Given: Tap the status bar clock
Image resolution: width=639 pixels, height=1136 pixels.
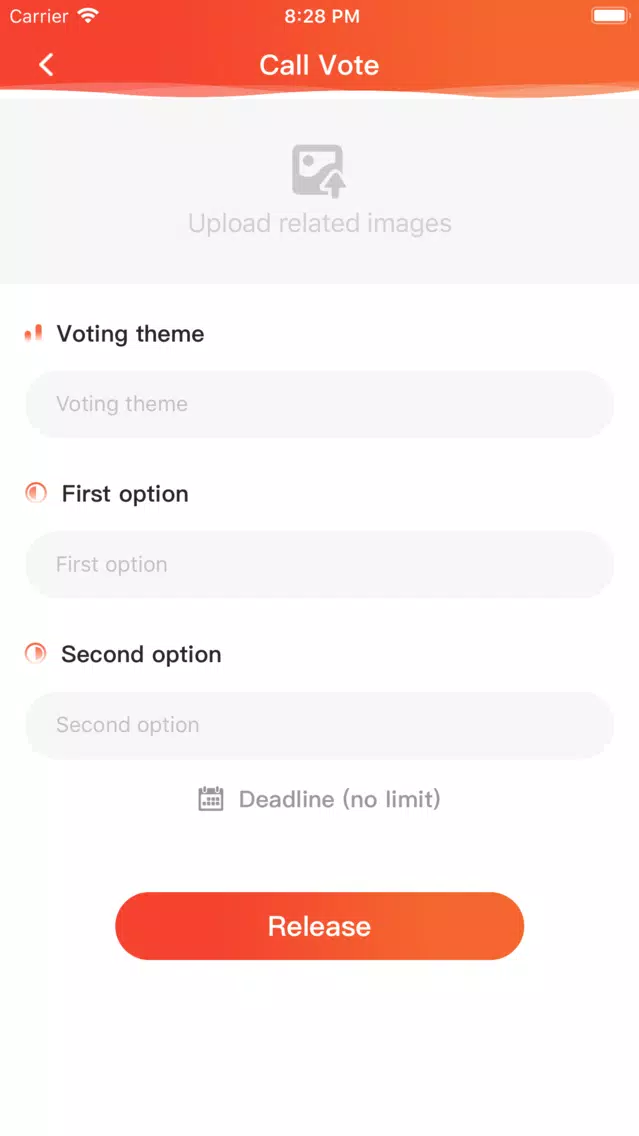Looking at the screenshot, I should click(322, 17).
